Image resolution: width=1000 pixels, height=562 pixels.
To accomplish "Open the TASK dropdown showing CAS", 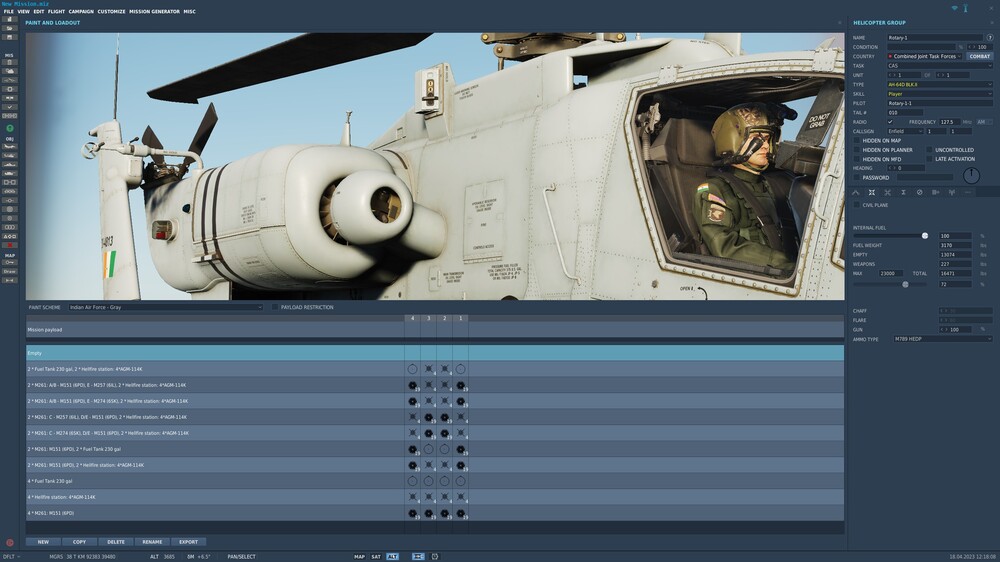I will [x=939, y=66].
